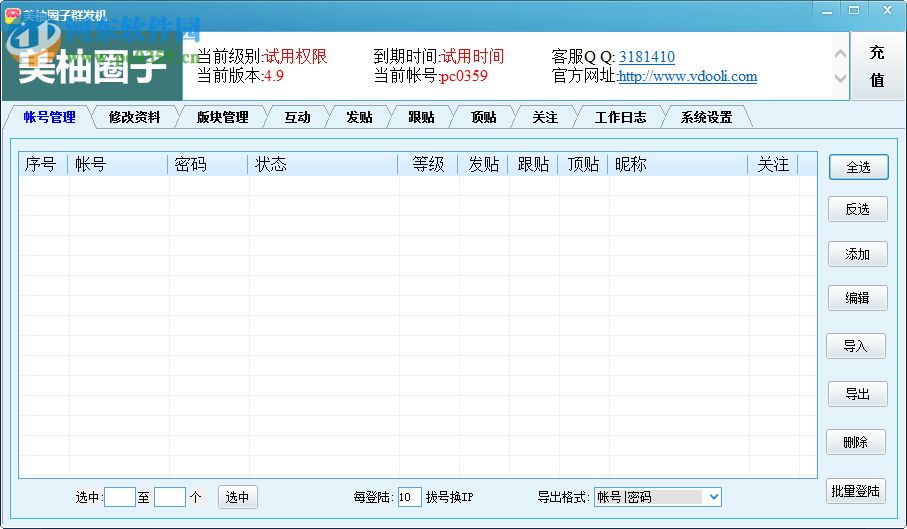907x529 pixels.
Task: Open the 版块管理 tab
Action: (x=222, y=117)
